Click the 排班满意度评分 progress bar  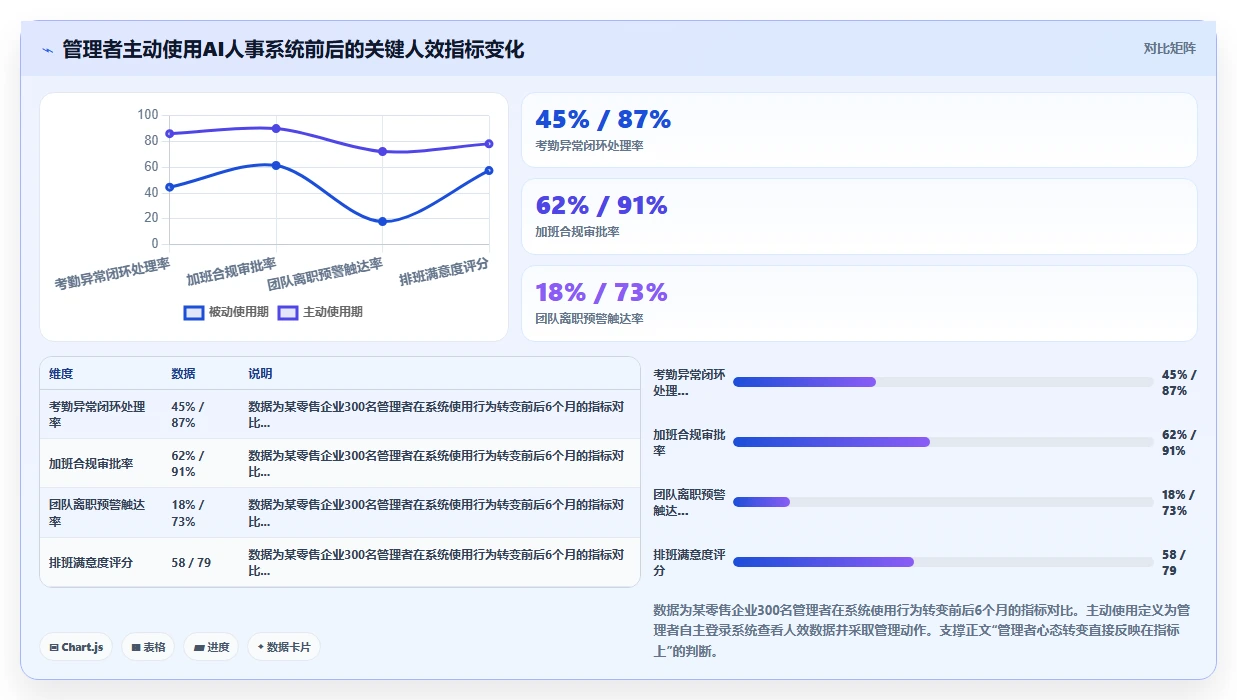tap(943, 562)
